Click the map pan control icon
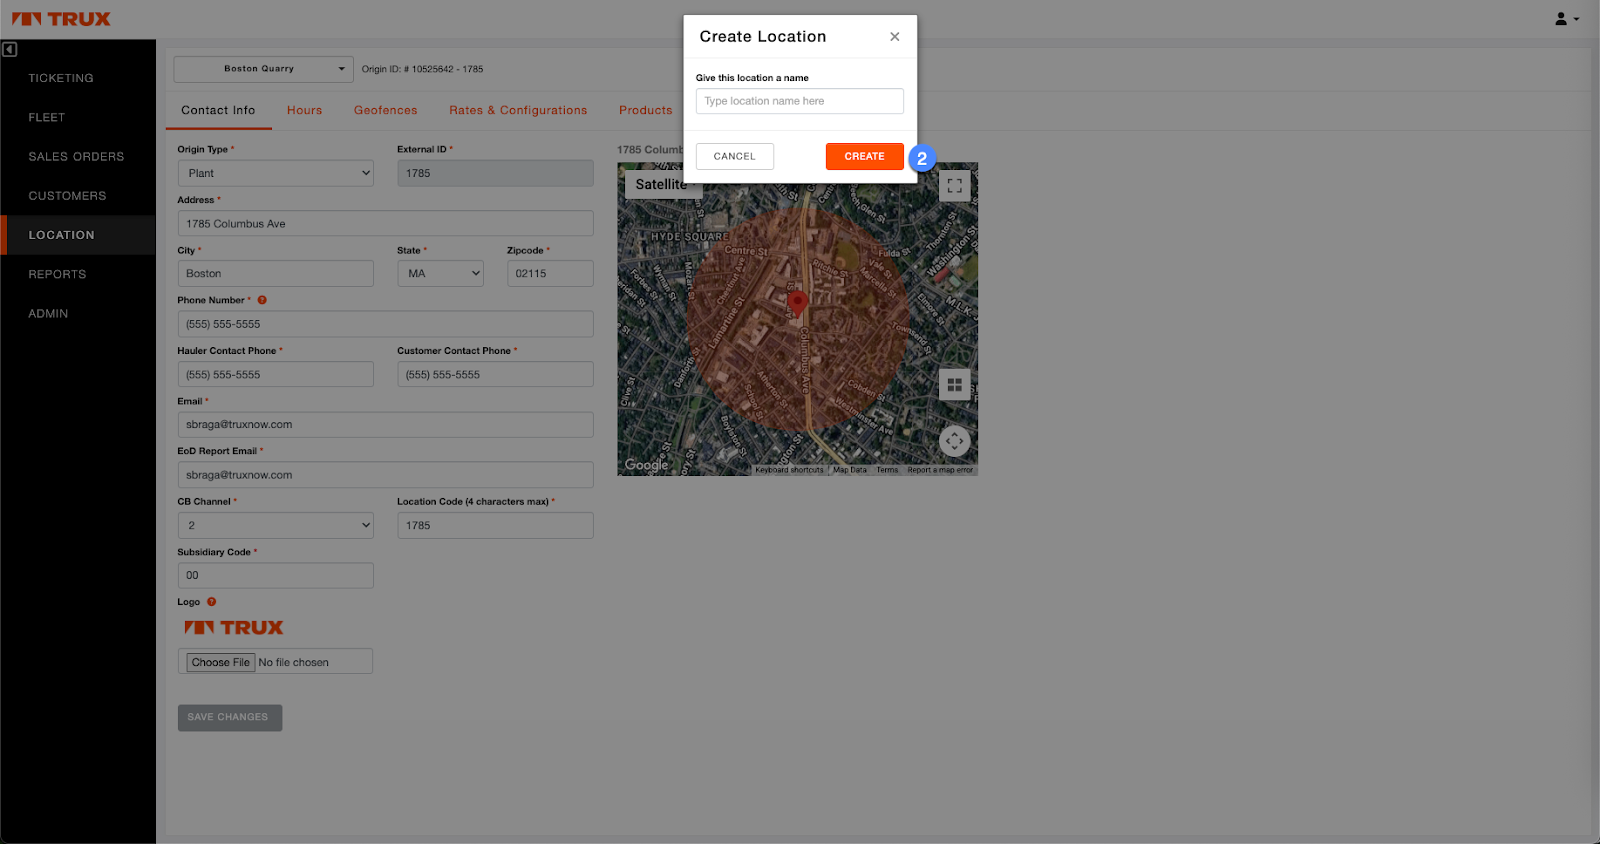Image resolution: width=1600 pixels, height=844 pixels. click(x=954, y=440)
